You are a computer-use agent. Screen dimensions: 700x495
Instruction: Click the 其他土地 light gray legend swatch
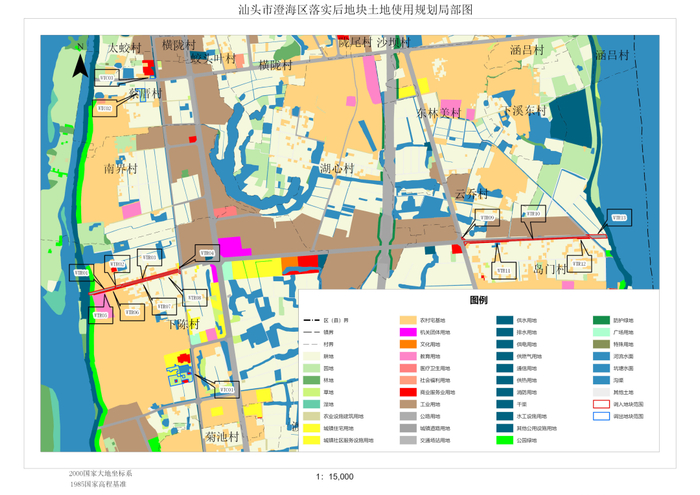pos(601,392)
